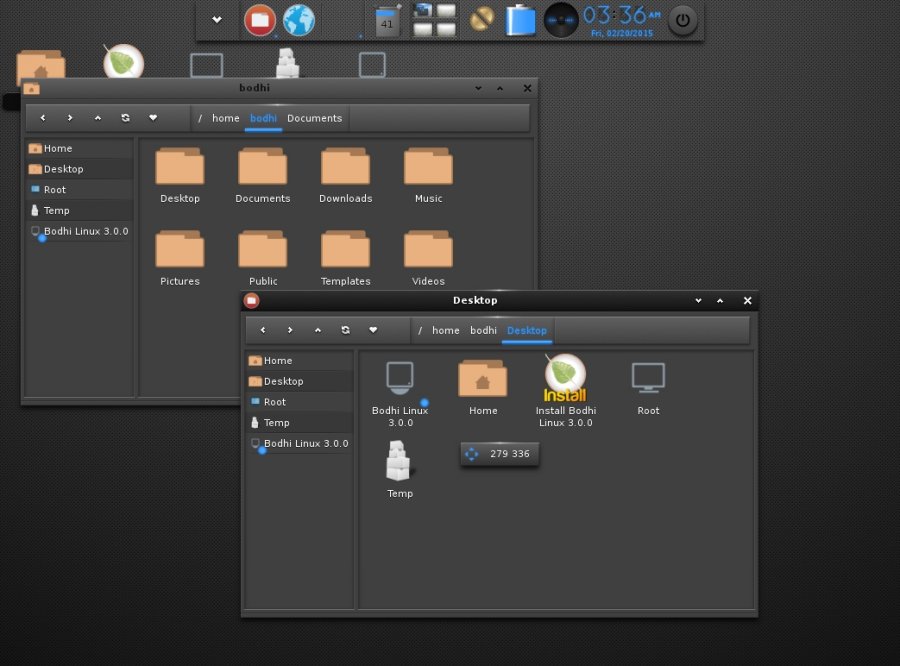Click the gold tools settings icon
The width and height of the screenshot is (900, 666).
pyautogui.click(x=482, y=20)
